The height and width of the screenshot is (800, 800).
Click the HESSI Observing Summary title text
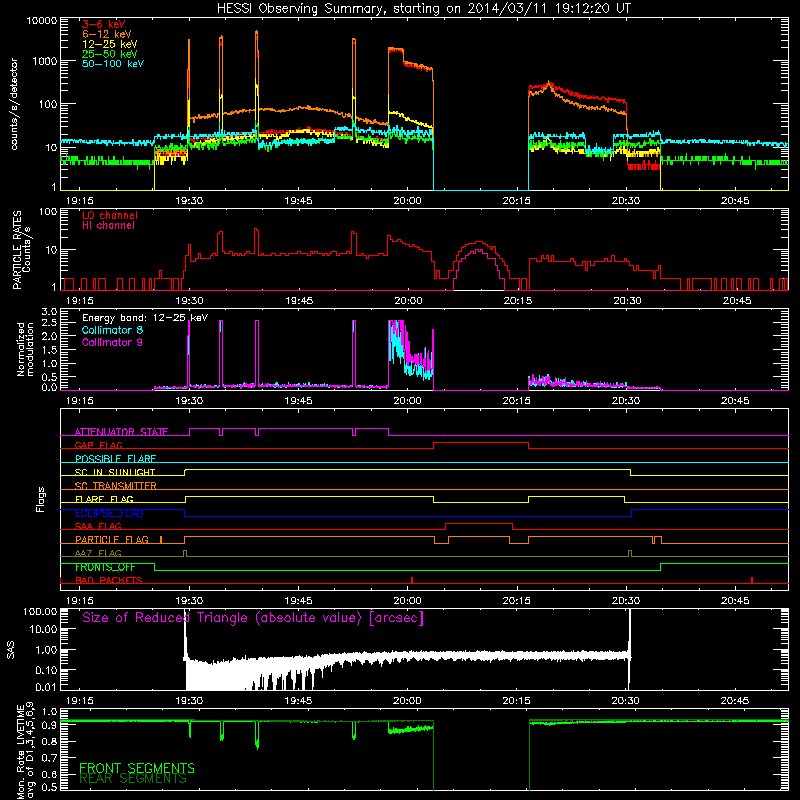point(424,9)
